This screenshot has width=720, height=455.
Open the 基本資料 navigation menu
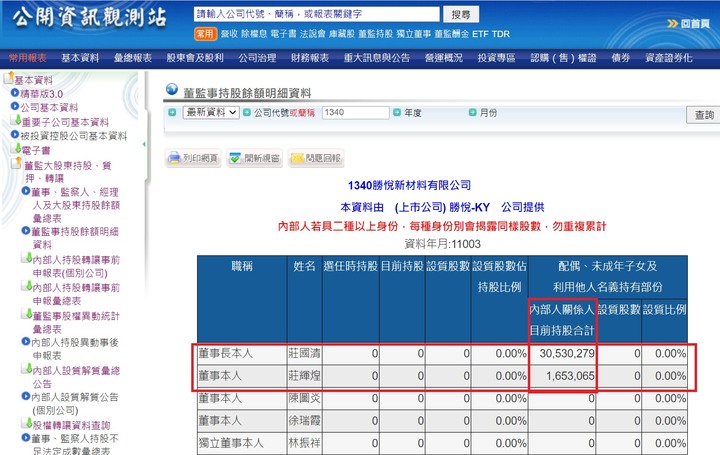80,58
